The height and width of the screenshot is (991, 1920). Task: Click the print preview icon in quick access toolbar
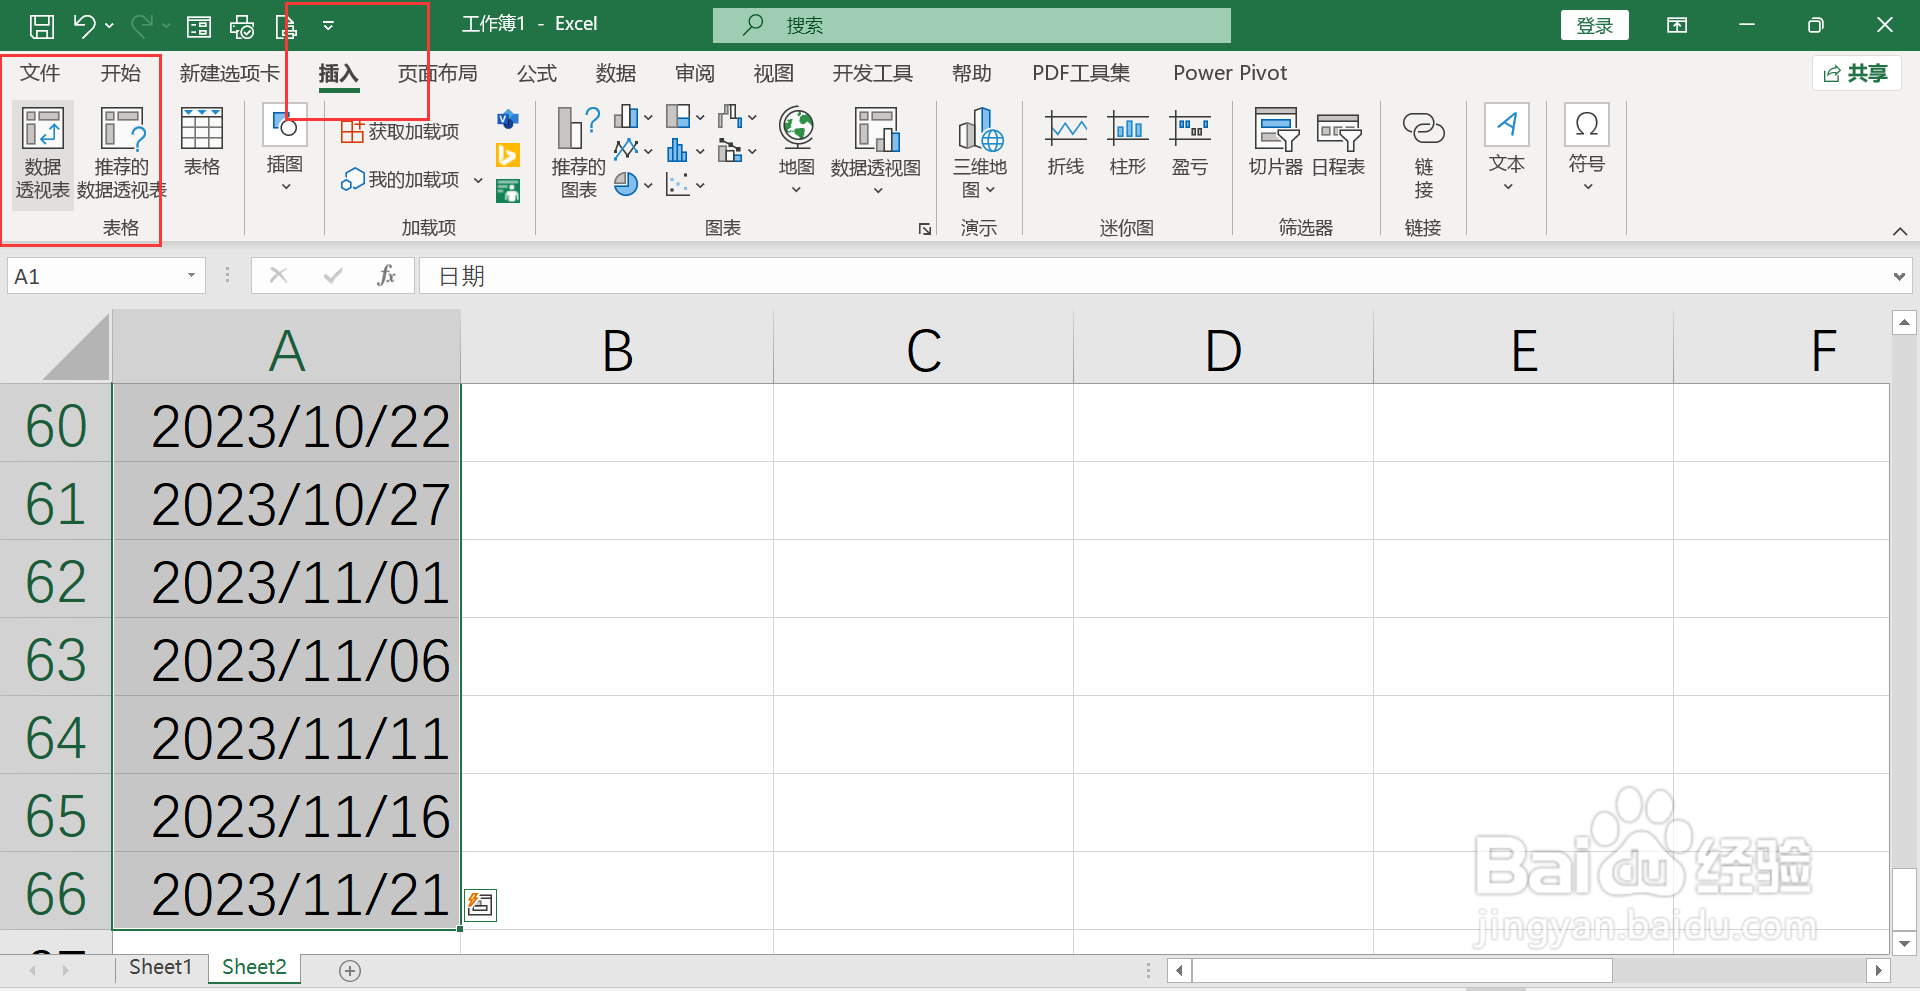point(242,26)
